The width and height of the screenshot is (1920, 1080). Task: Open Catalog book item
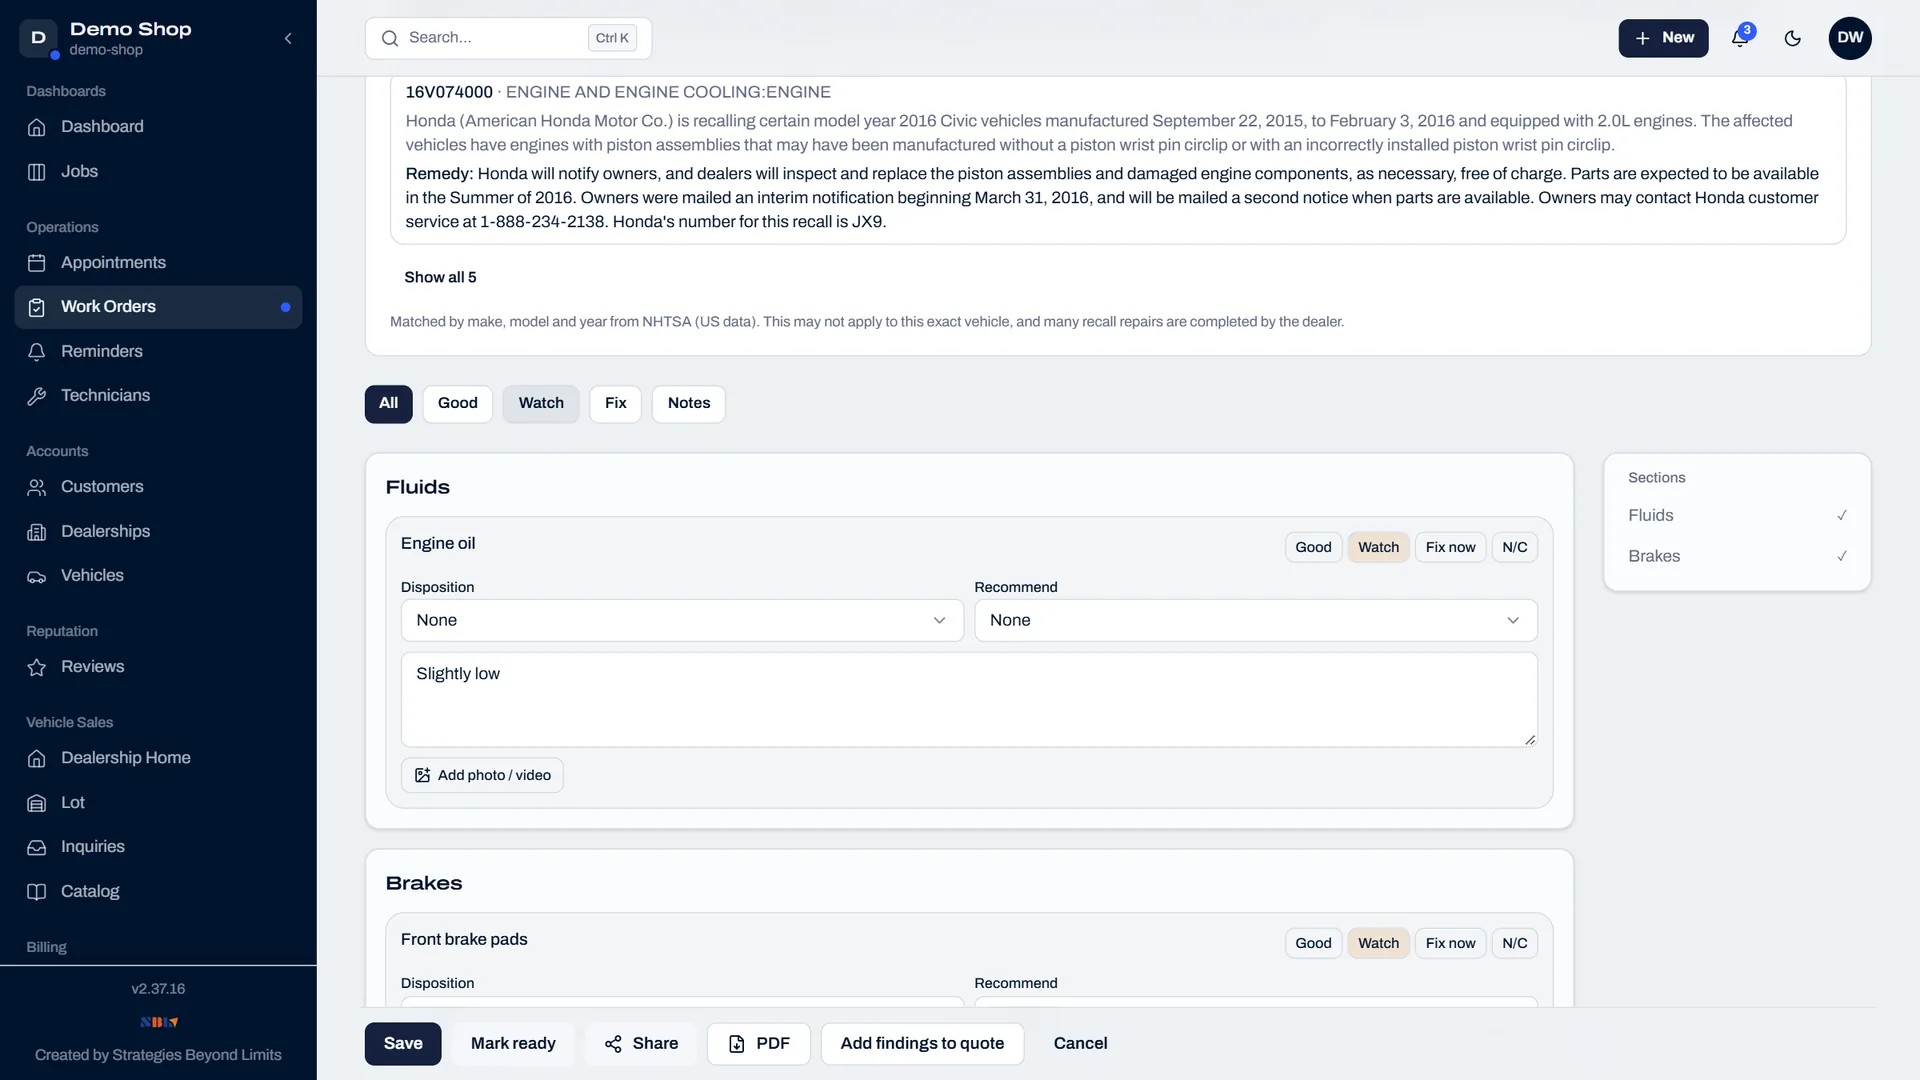pos(158,892)
